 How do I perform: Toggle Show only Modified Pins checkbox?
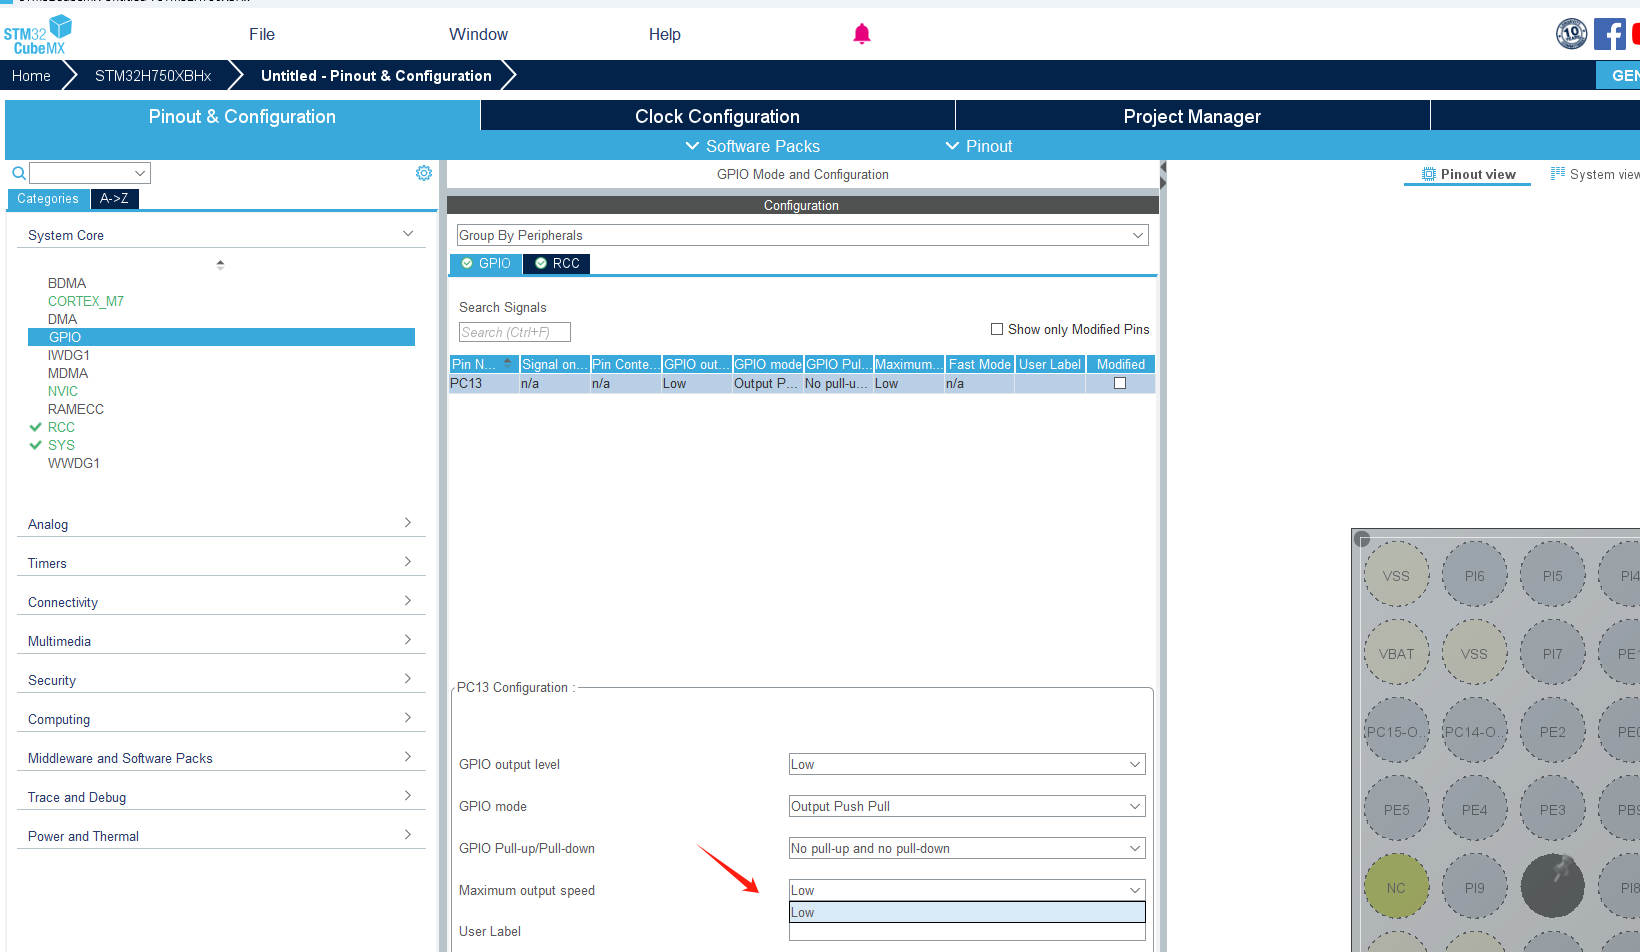[997, 329]
